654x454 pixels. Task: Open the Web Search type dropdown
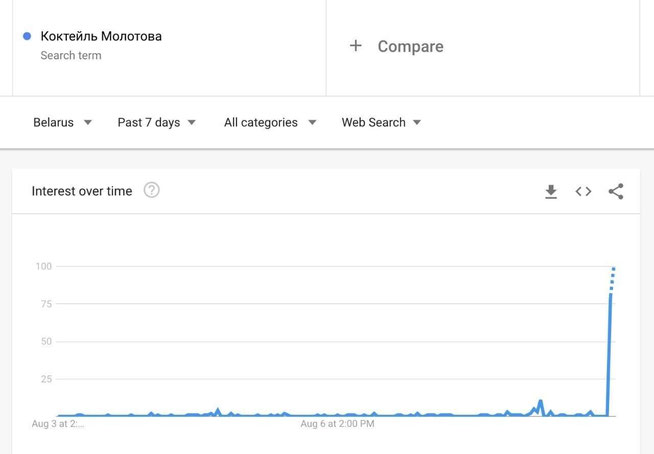coord(381,122)
